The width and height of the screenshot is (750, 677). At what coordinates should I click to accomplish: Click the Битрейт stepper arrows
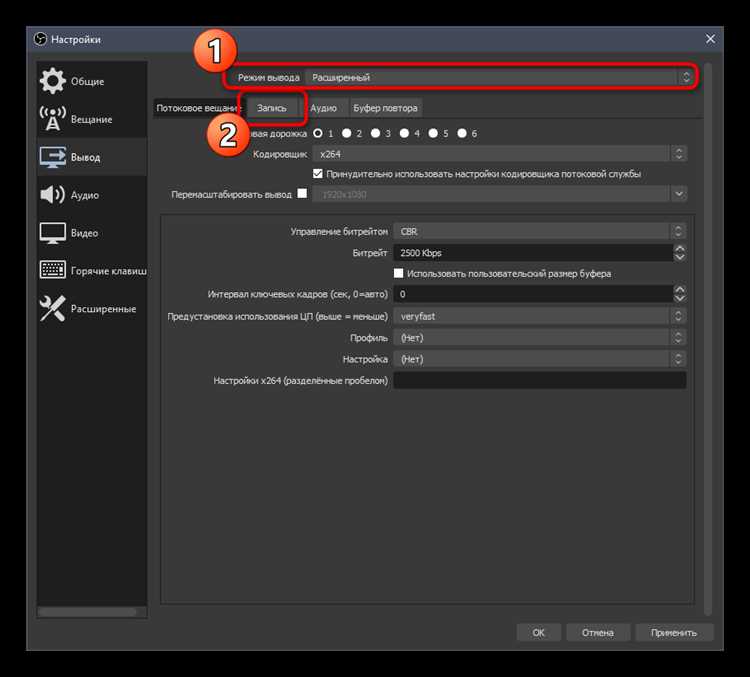click(x=679, y=253)
